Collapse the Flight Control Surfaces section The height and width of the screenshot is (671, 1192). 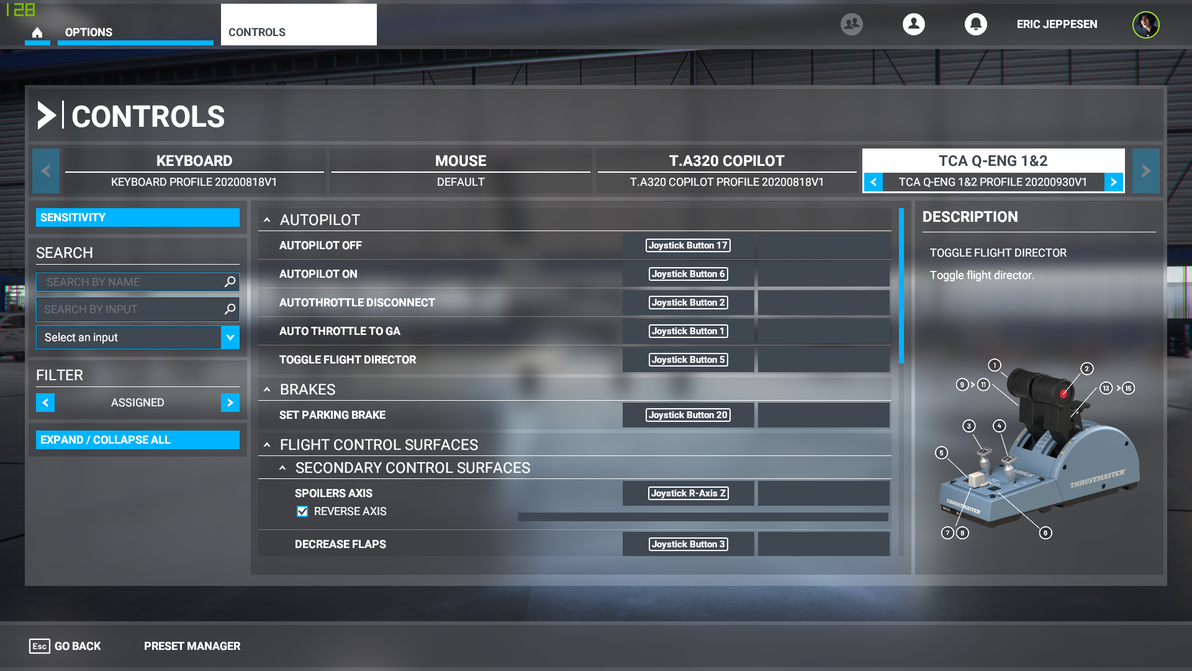point(267,445)
